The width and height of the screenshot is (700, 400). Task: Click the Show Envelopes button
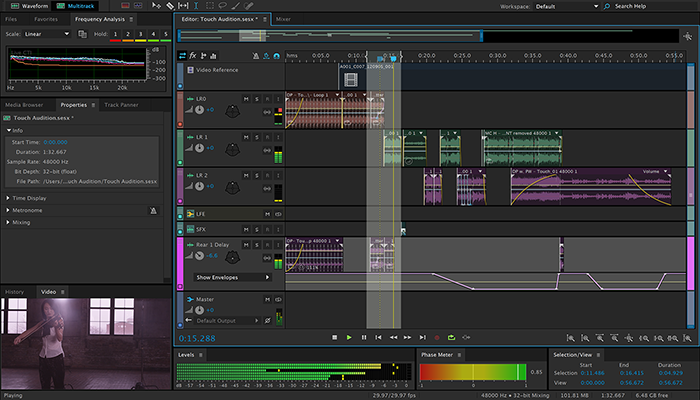coord(230,277)
